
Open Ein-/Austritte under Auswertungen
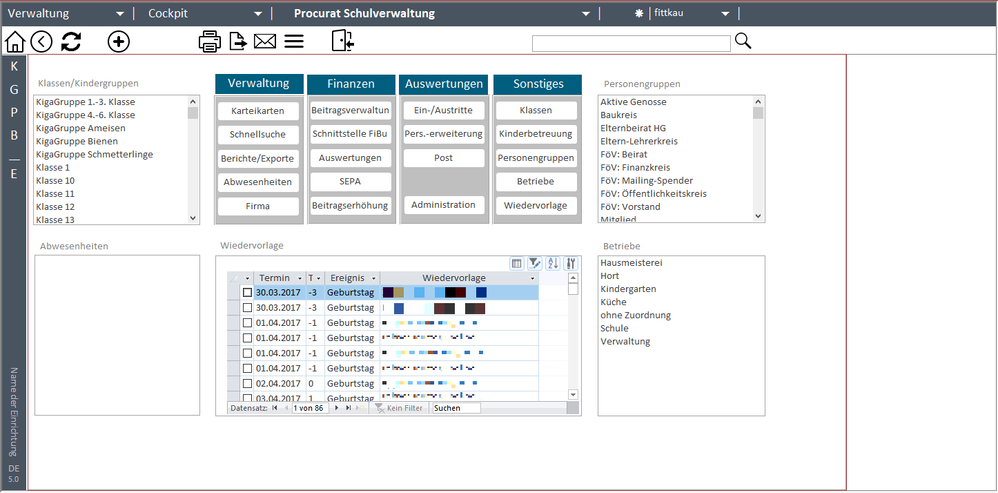[444, 111]
